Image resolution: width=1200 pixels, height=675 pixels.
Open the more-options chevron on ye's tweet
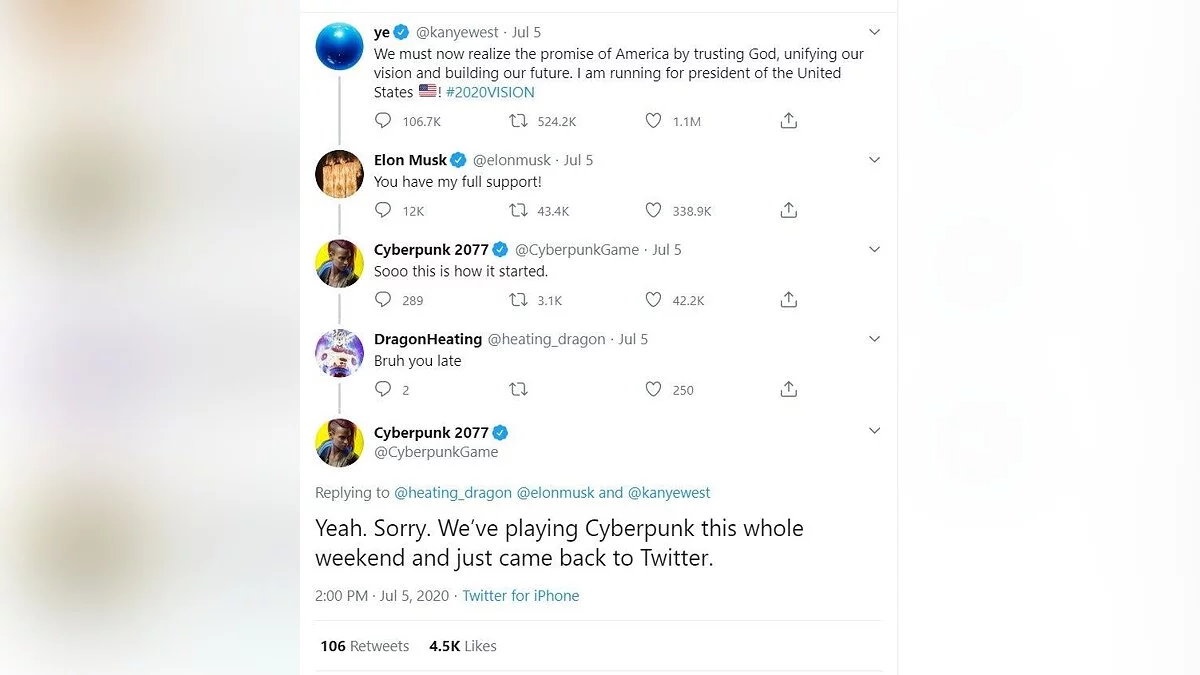click(x=874, y=32)
